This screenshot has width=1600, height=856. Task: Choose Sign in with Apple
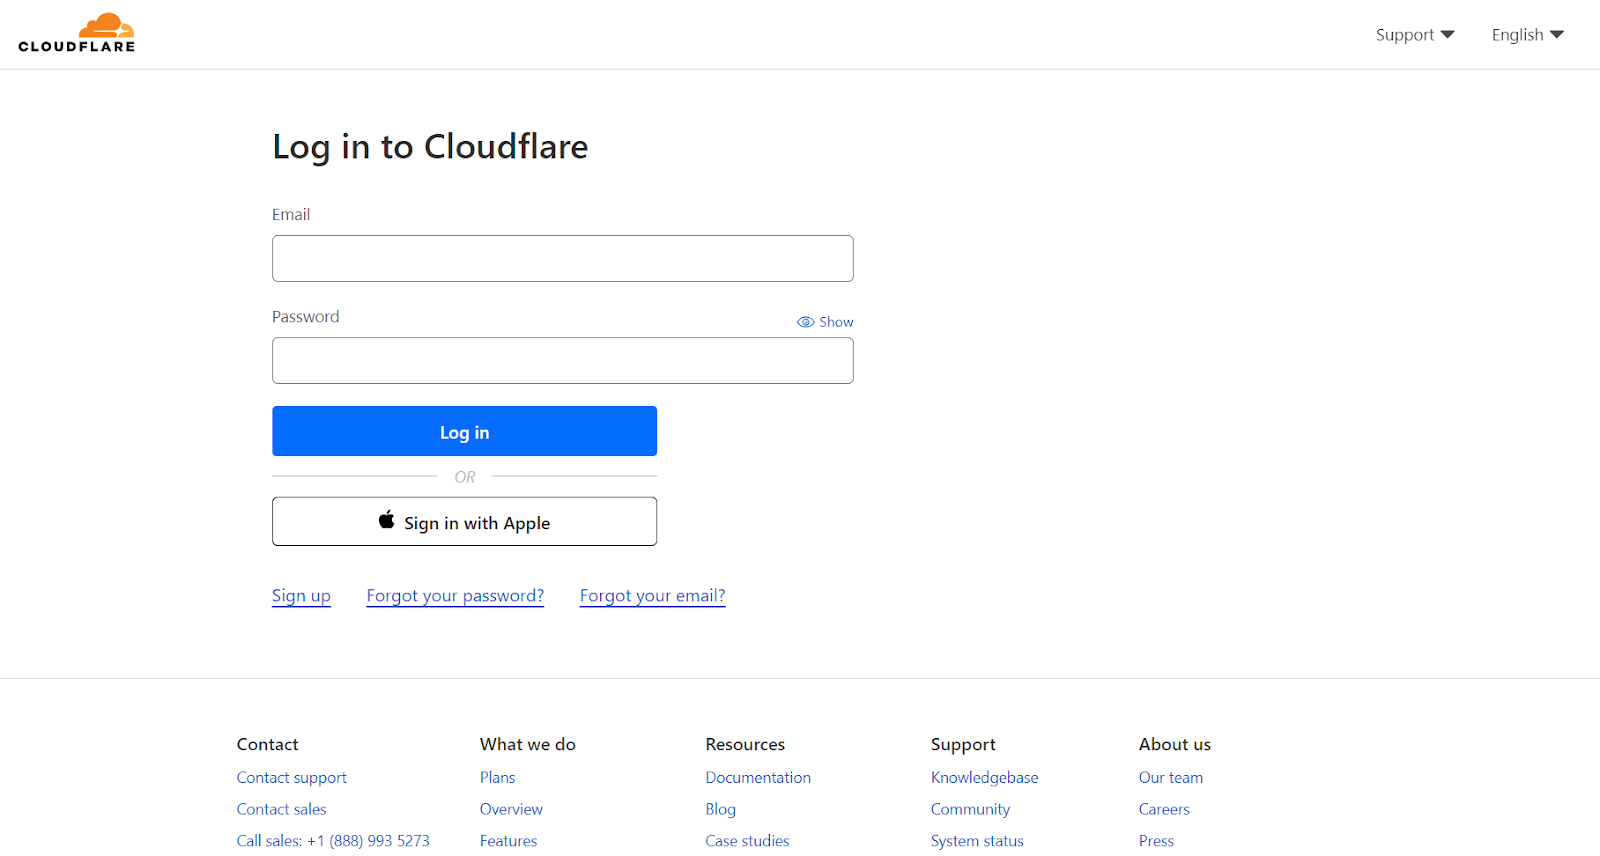tap(464, 521)
